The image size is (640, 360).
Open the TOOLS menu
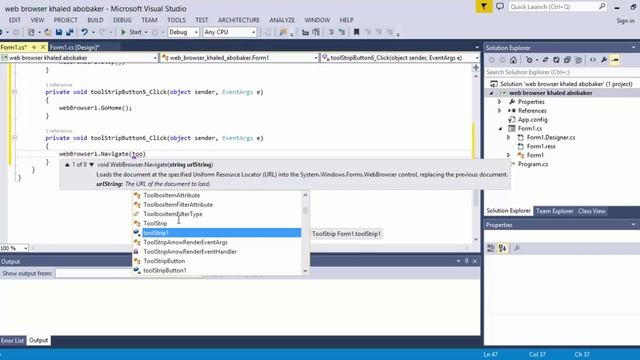point(176,20)
